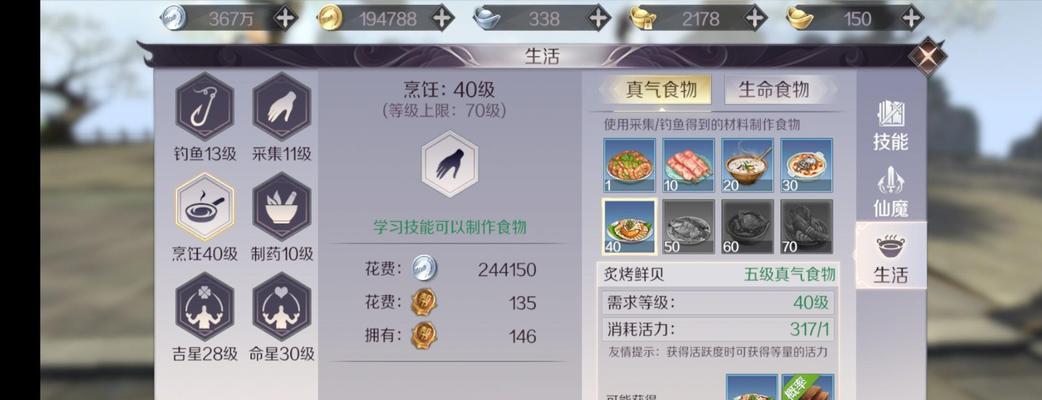Add more gold coins with plus button
This screenshot has width=1042, height=400.
coord(443,18)
